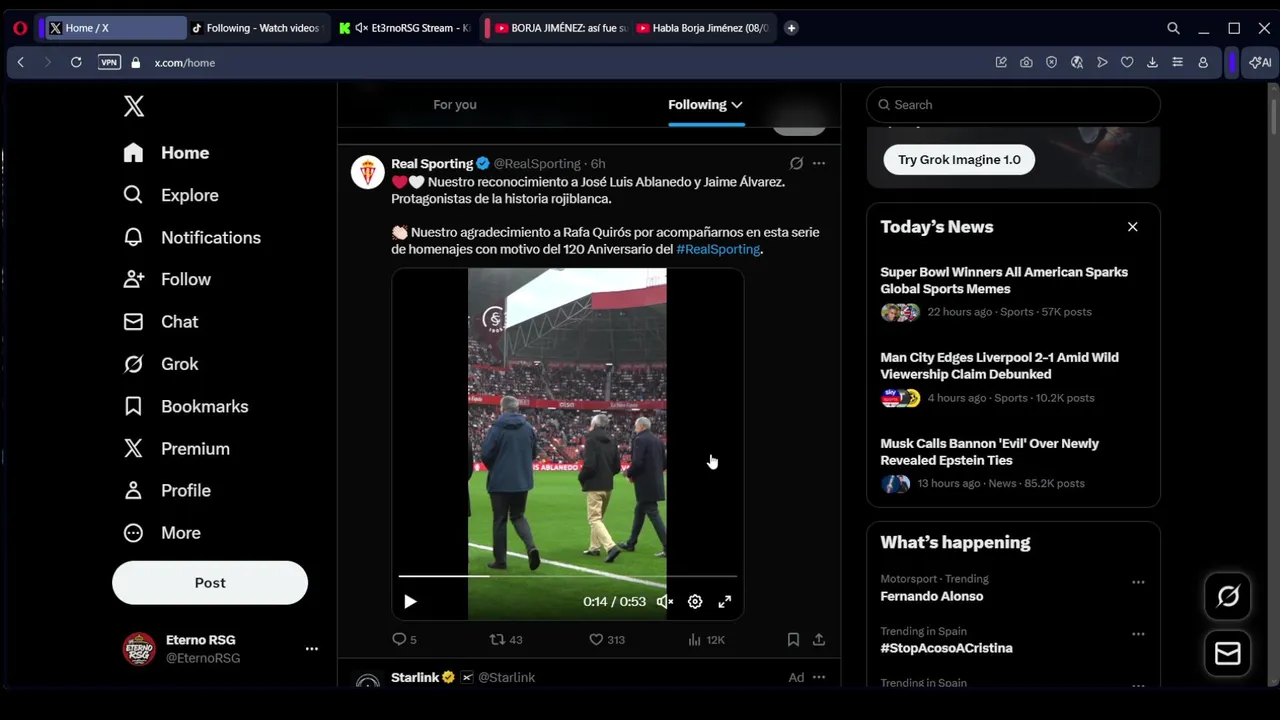Seek on the video progress bar
This screenshot has height=720, width=1280.
click(x=567, y=576)
